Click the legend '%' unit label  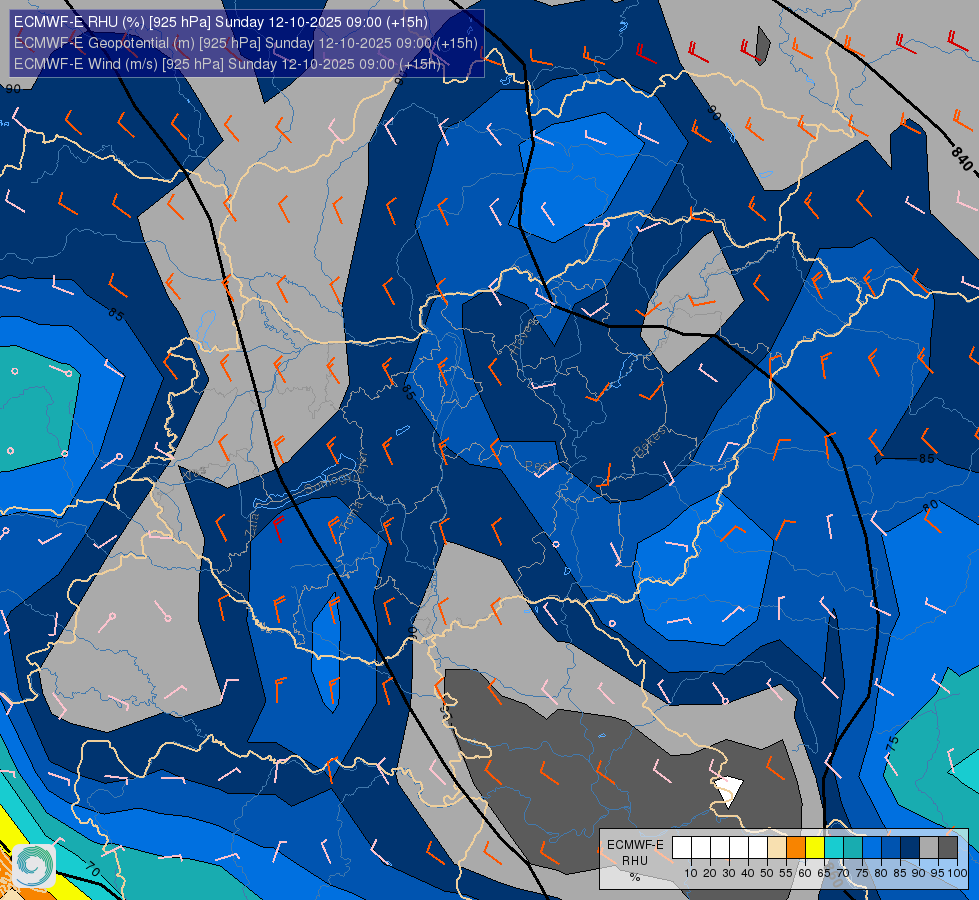(635, 877)
